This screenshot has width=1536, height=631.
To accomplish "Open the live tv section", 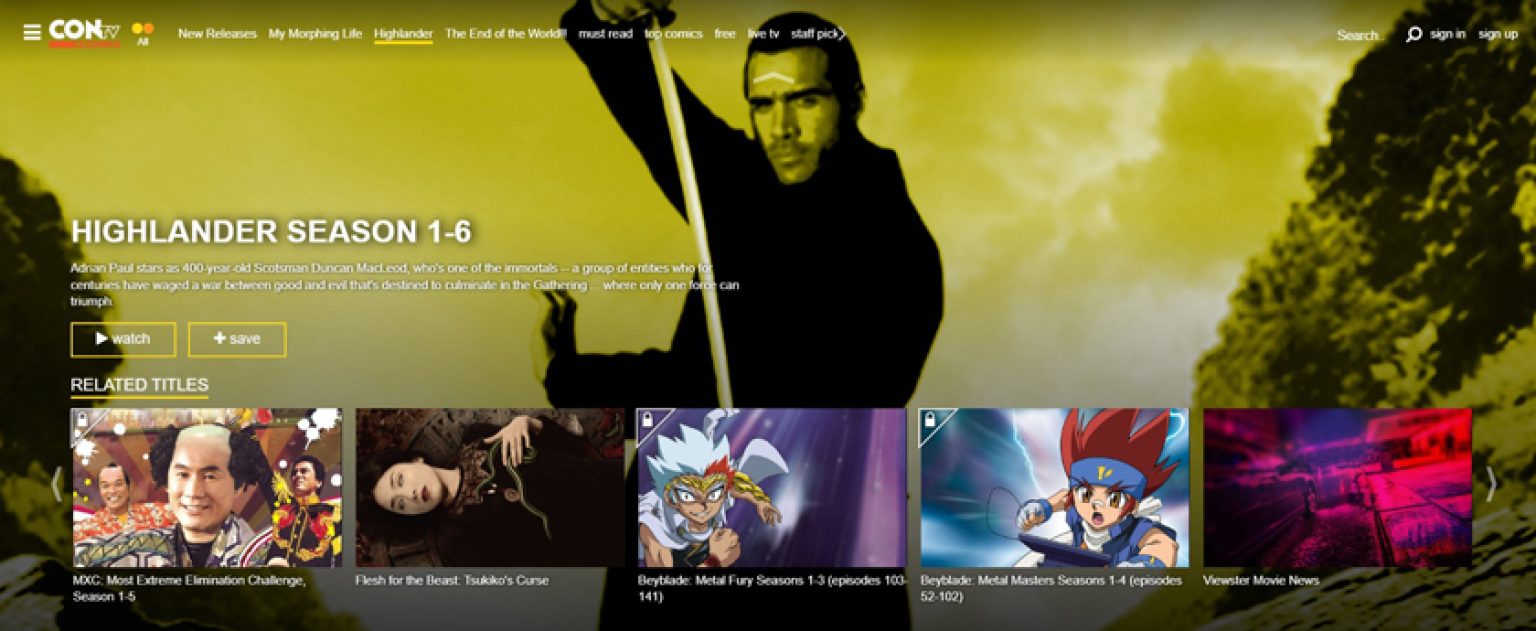I will coord(763,34).
